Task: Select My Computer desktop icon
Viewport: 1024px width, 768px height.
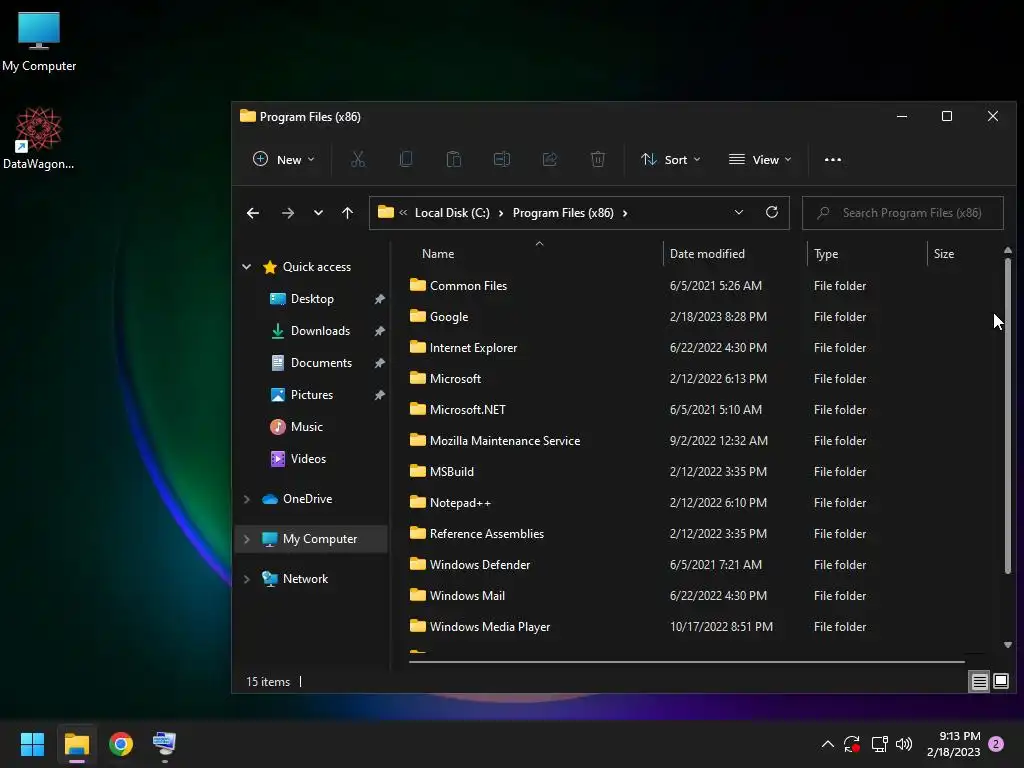Action: click(39, 41)
